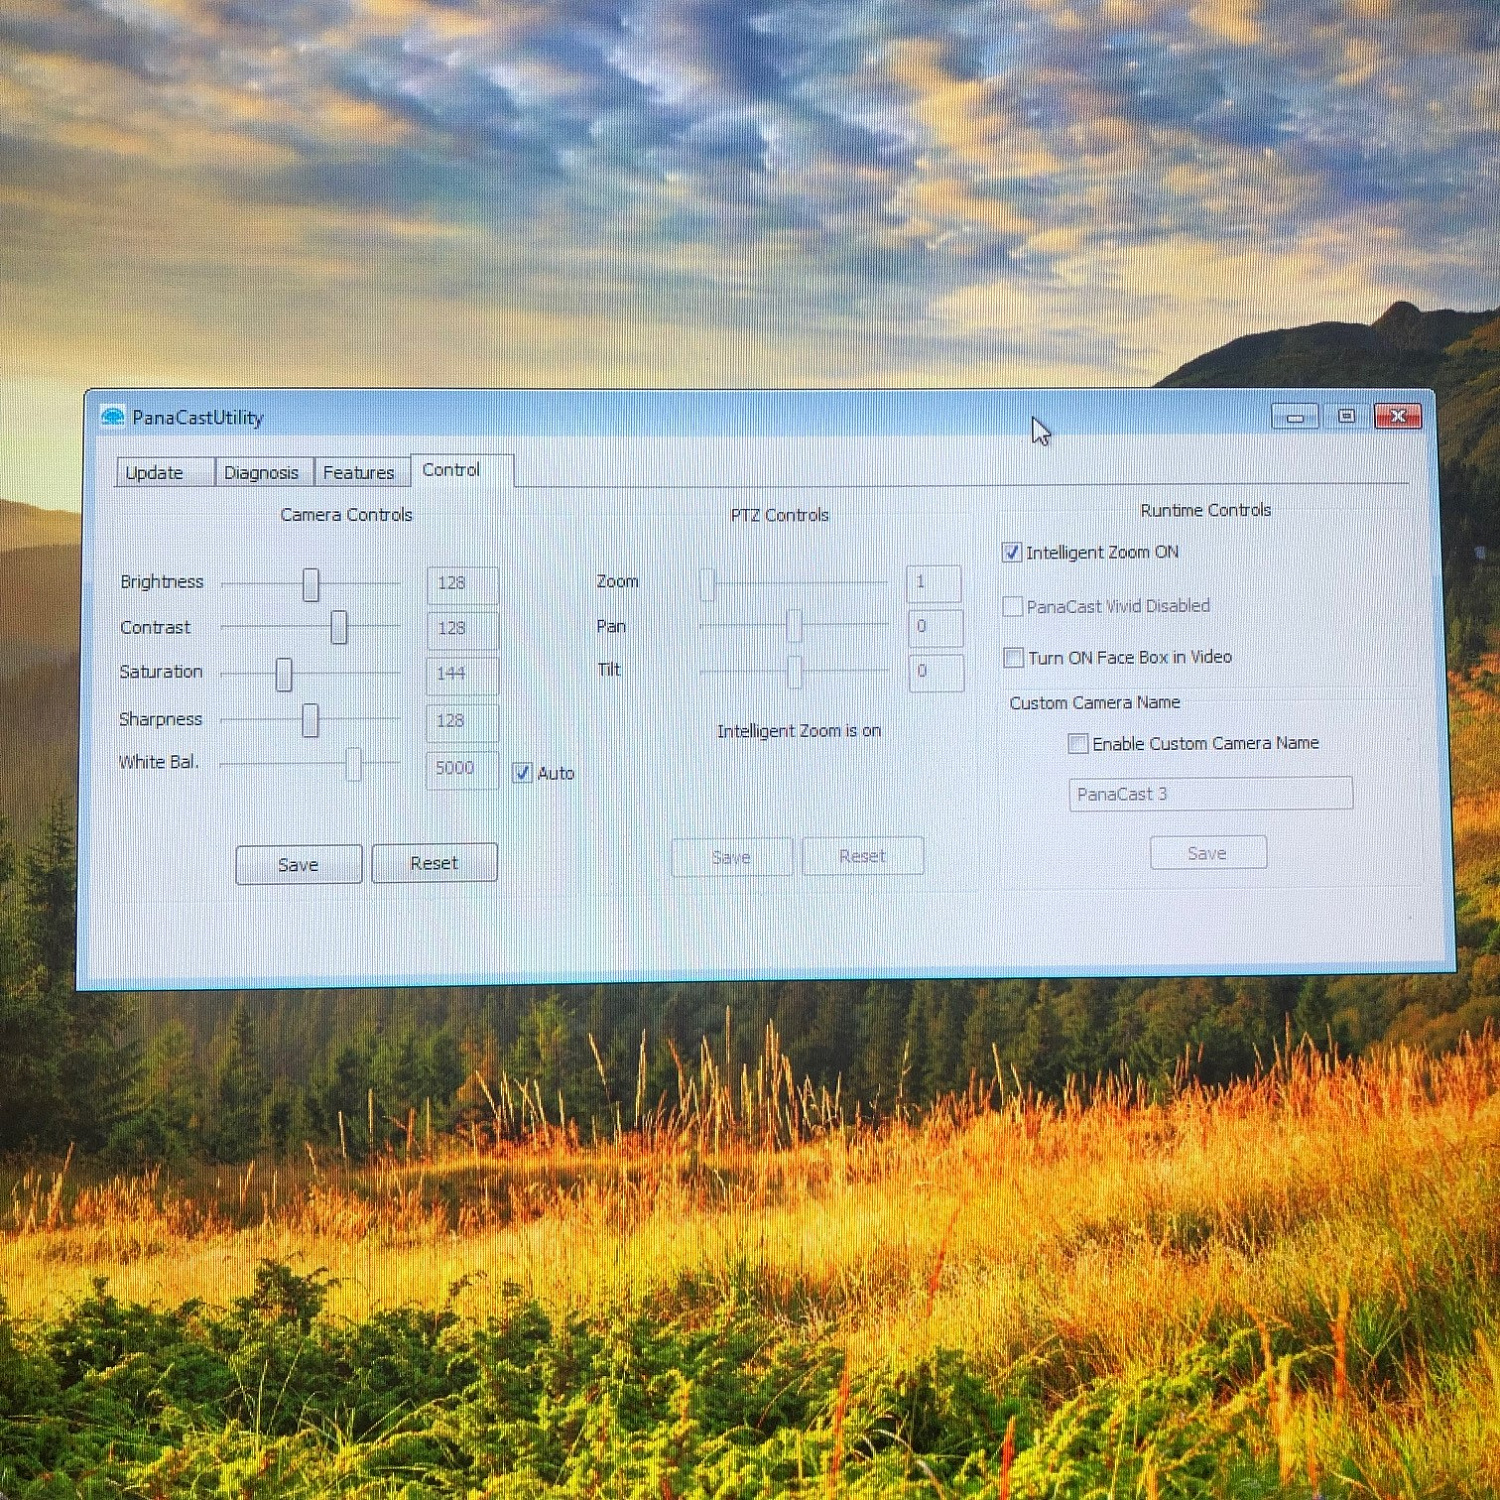
Task: Click the Brightness value field showing 128
Action: coord(461,584)
